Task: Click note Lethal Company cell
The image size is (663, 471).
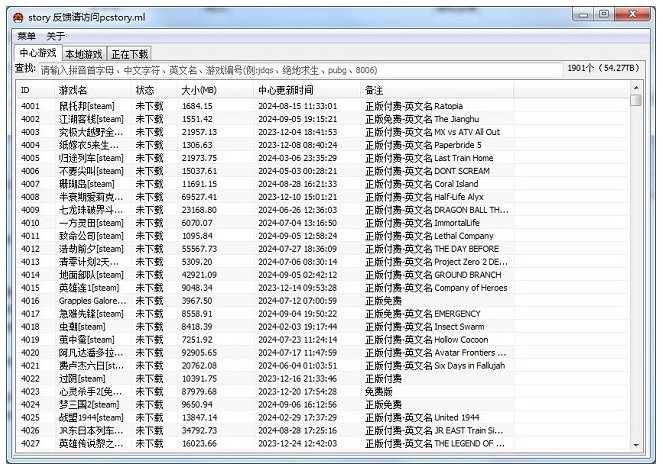Action: tap(429, 236)
